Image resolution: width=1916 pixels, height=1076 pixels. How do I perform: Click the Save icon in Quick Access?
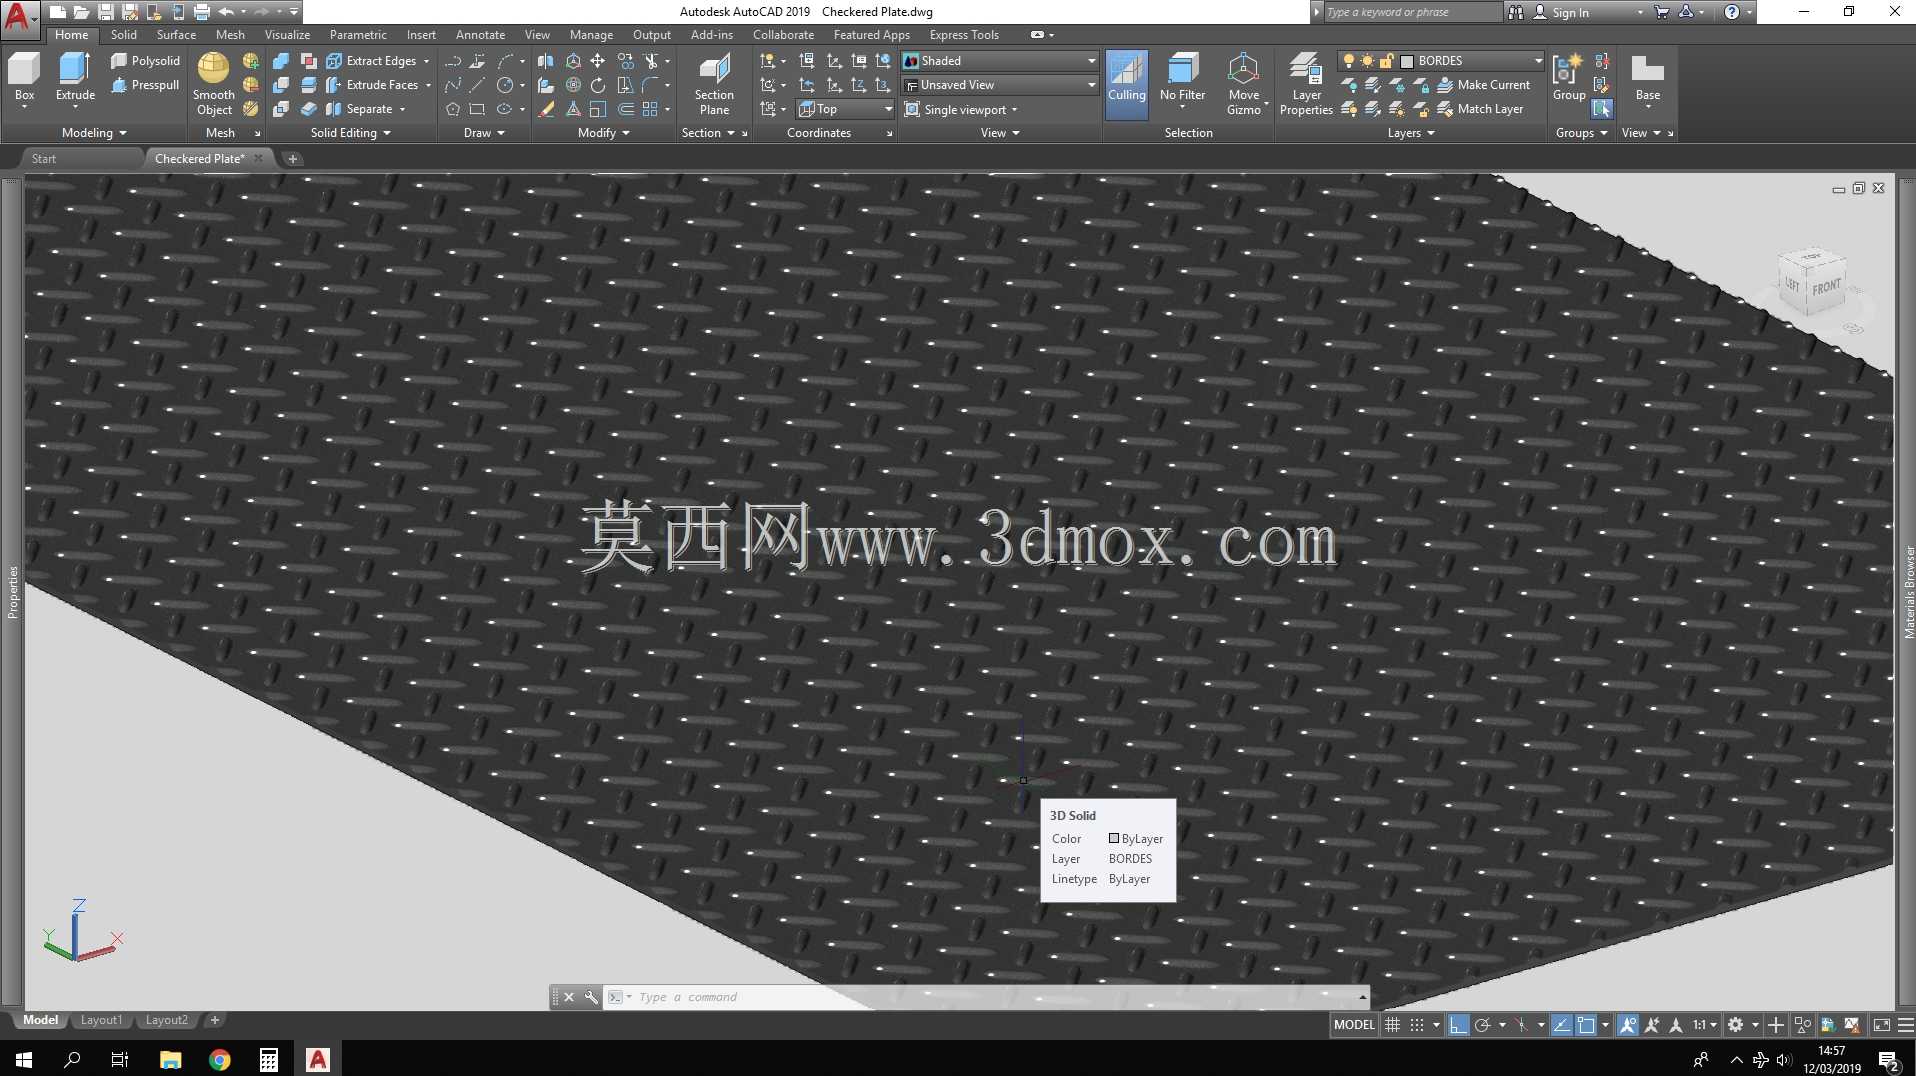pos(105,12)
